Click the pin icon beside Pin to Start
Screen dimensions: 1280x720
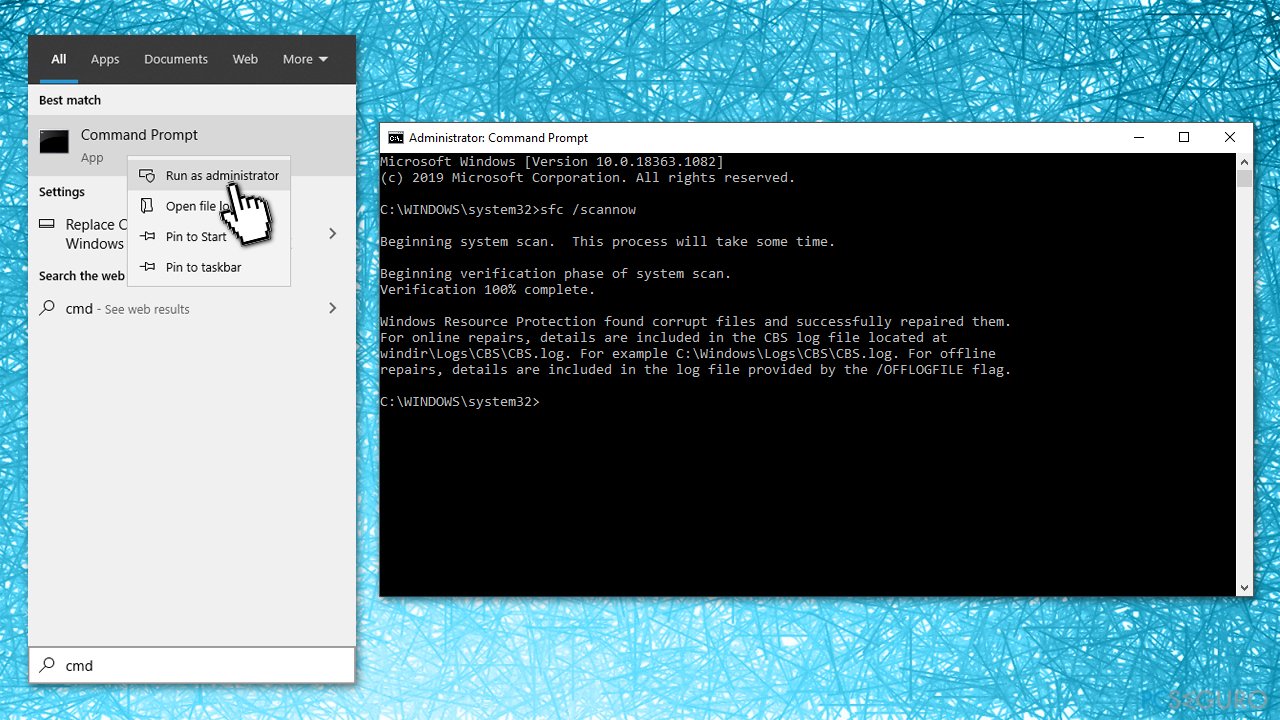[147, 237]
